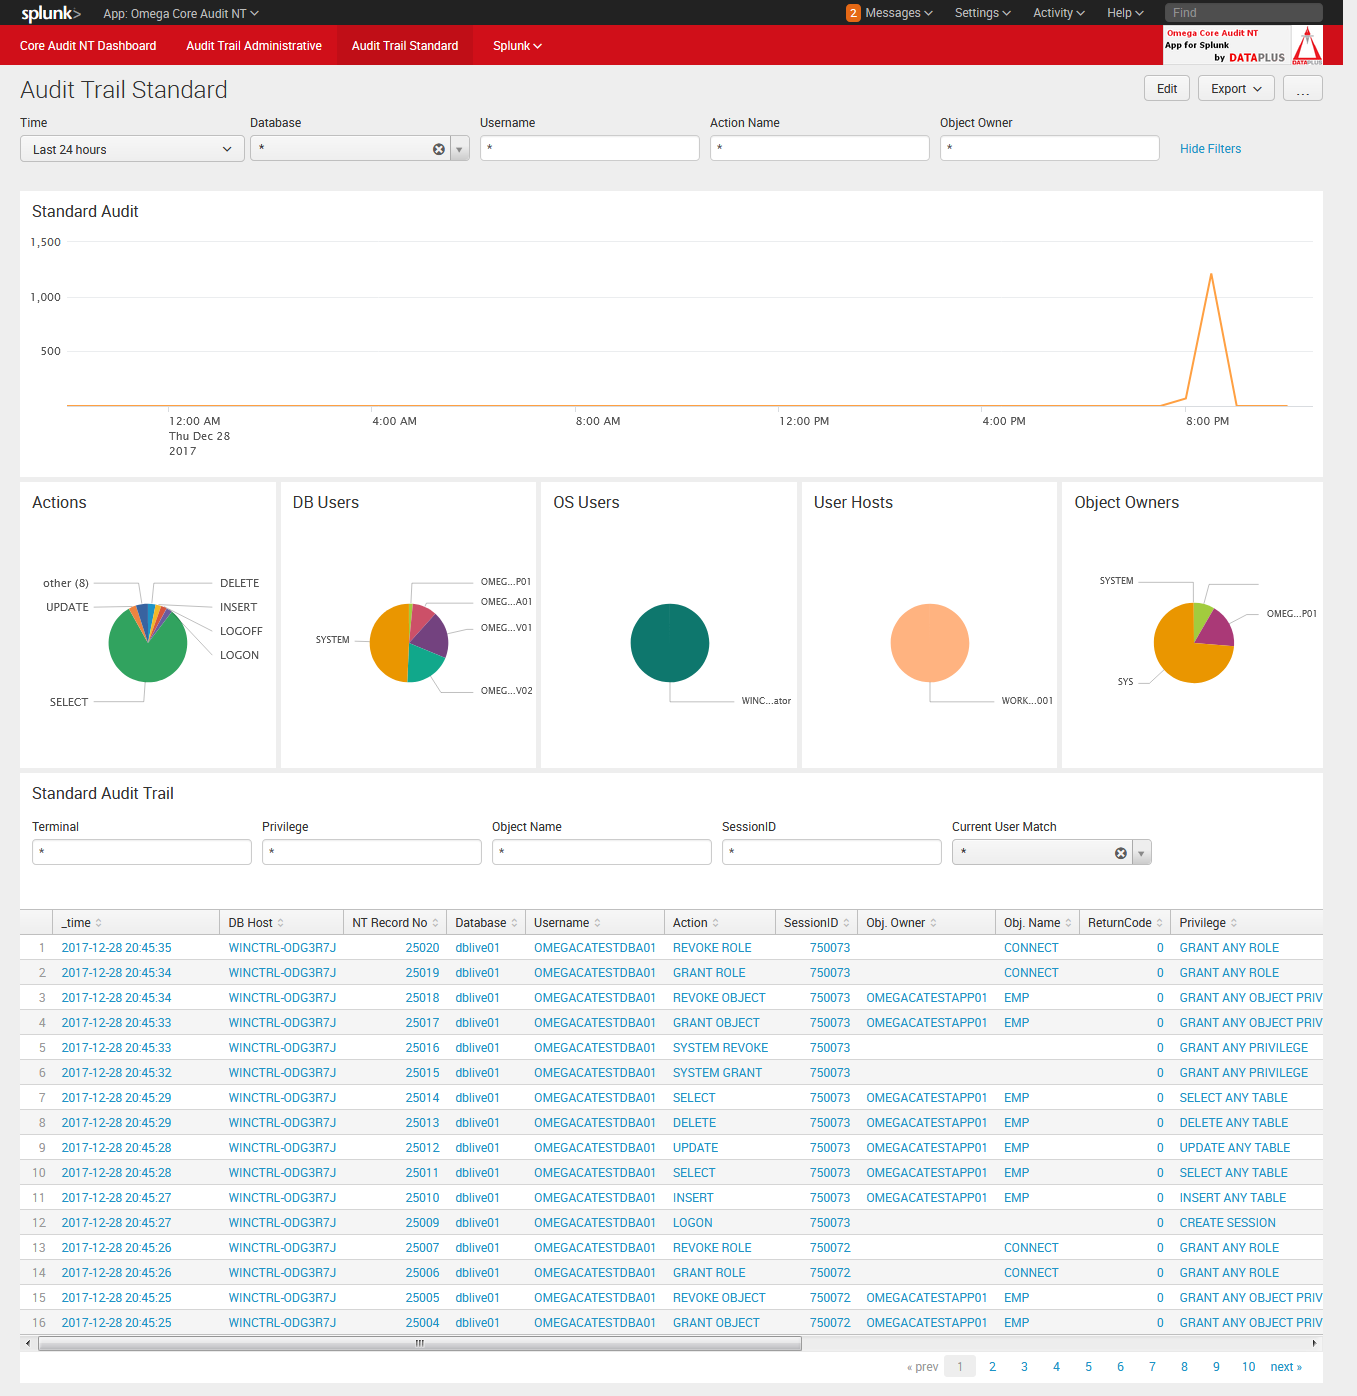Clear the Database filter with the x icon
1357x1396 pixels.
[x=438, y=148]
